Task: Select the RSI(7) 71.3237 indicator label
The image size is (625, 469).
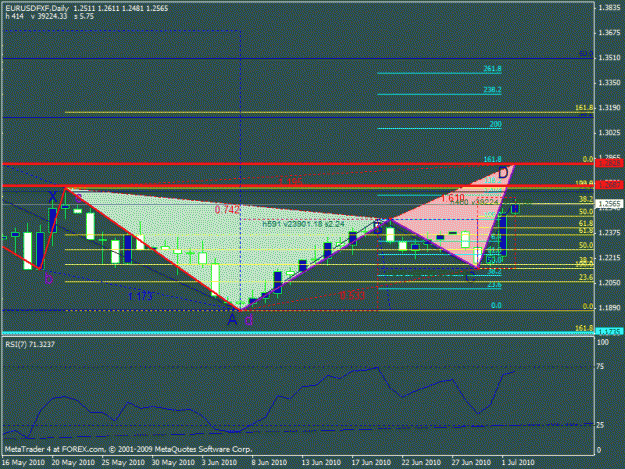Action: coord(30,344)
